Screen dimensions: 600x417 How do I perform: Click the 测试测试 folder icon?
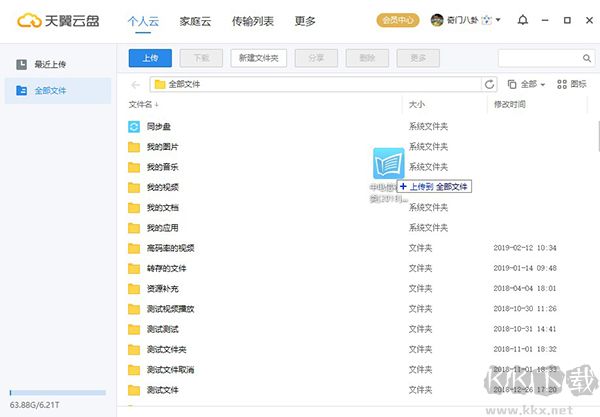click(134, 329)
